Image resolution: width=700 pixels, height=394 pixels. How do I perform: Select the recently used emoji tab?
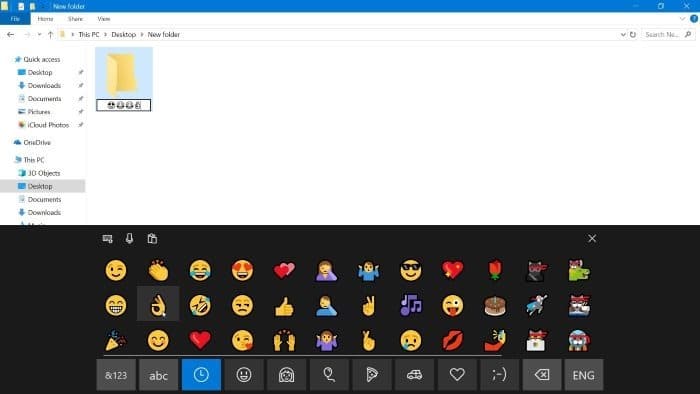pos(201,375)
